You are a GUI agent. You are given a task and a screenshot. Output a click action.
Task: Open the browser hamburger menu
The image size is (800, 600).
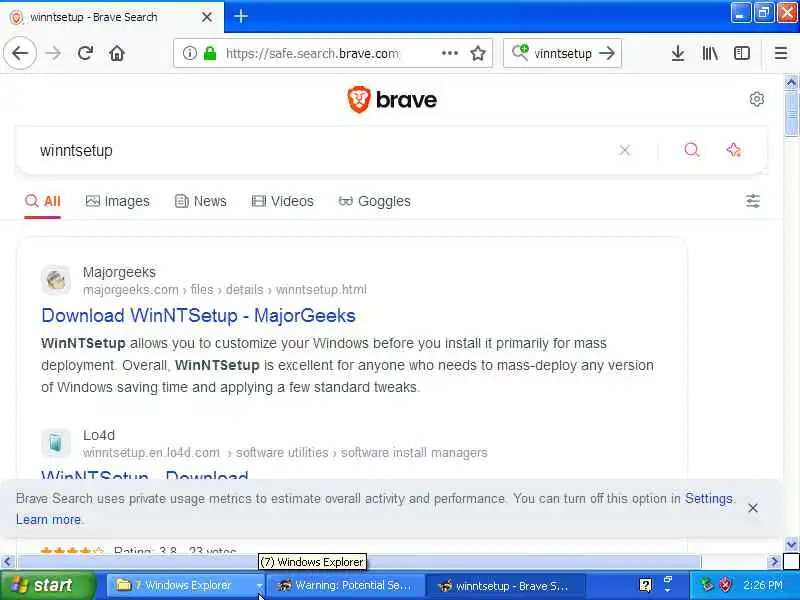[x=781, y=53]
